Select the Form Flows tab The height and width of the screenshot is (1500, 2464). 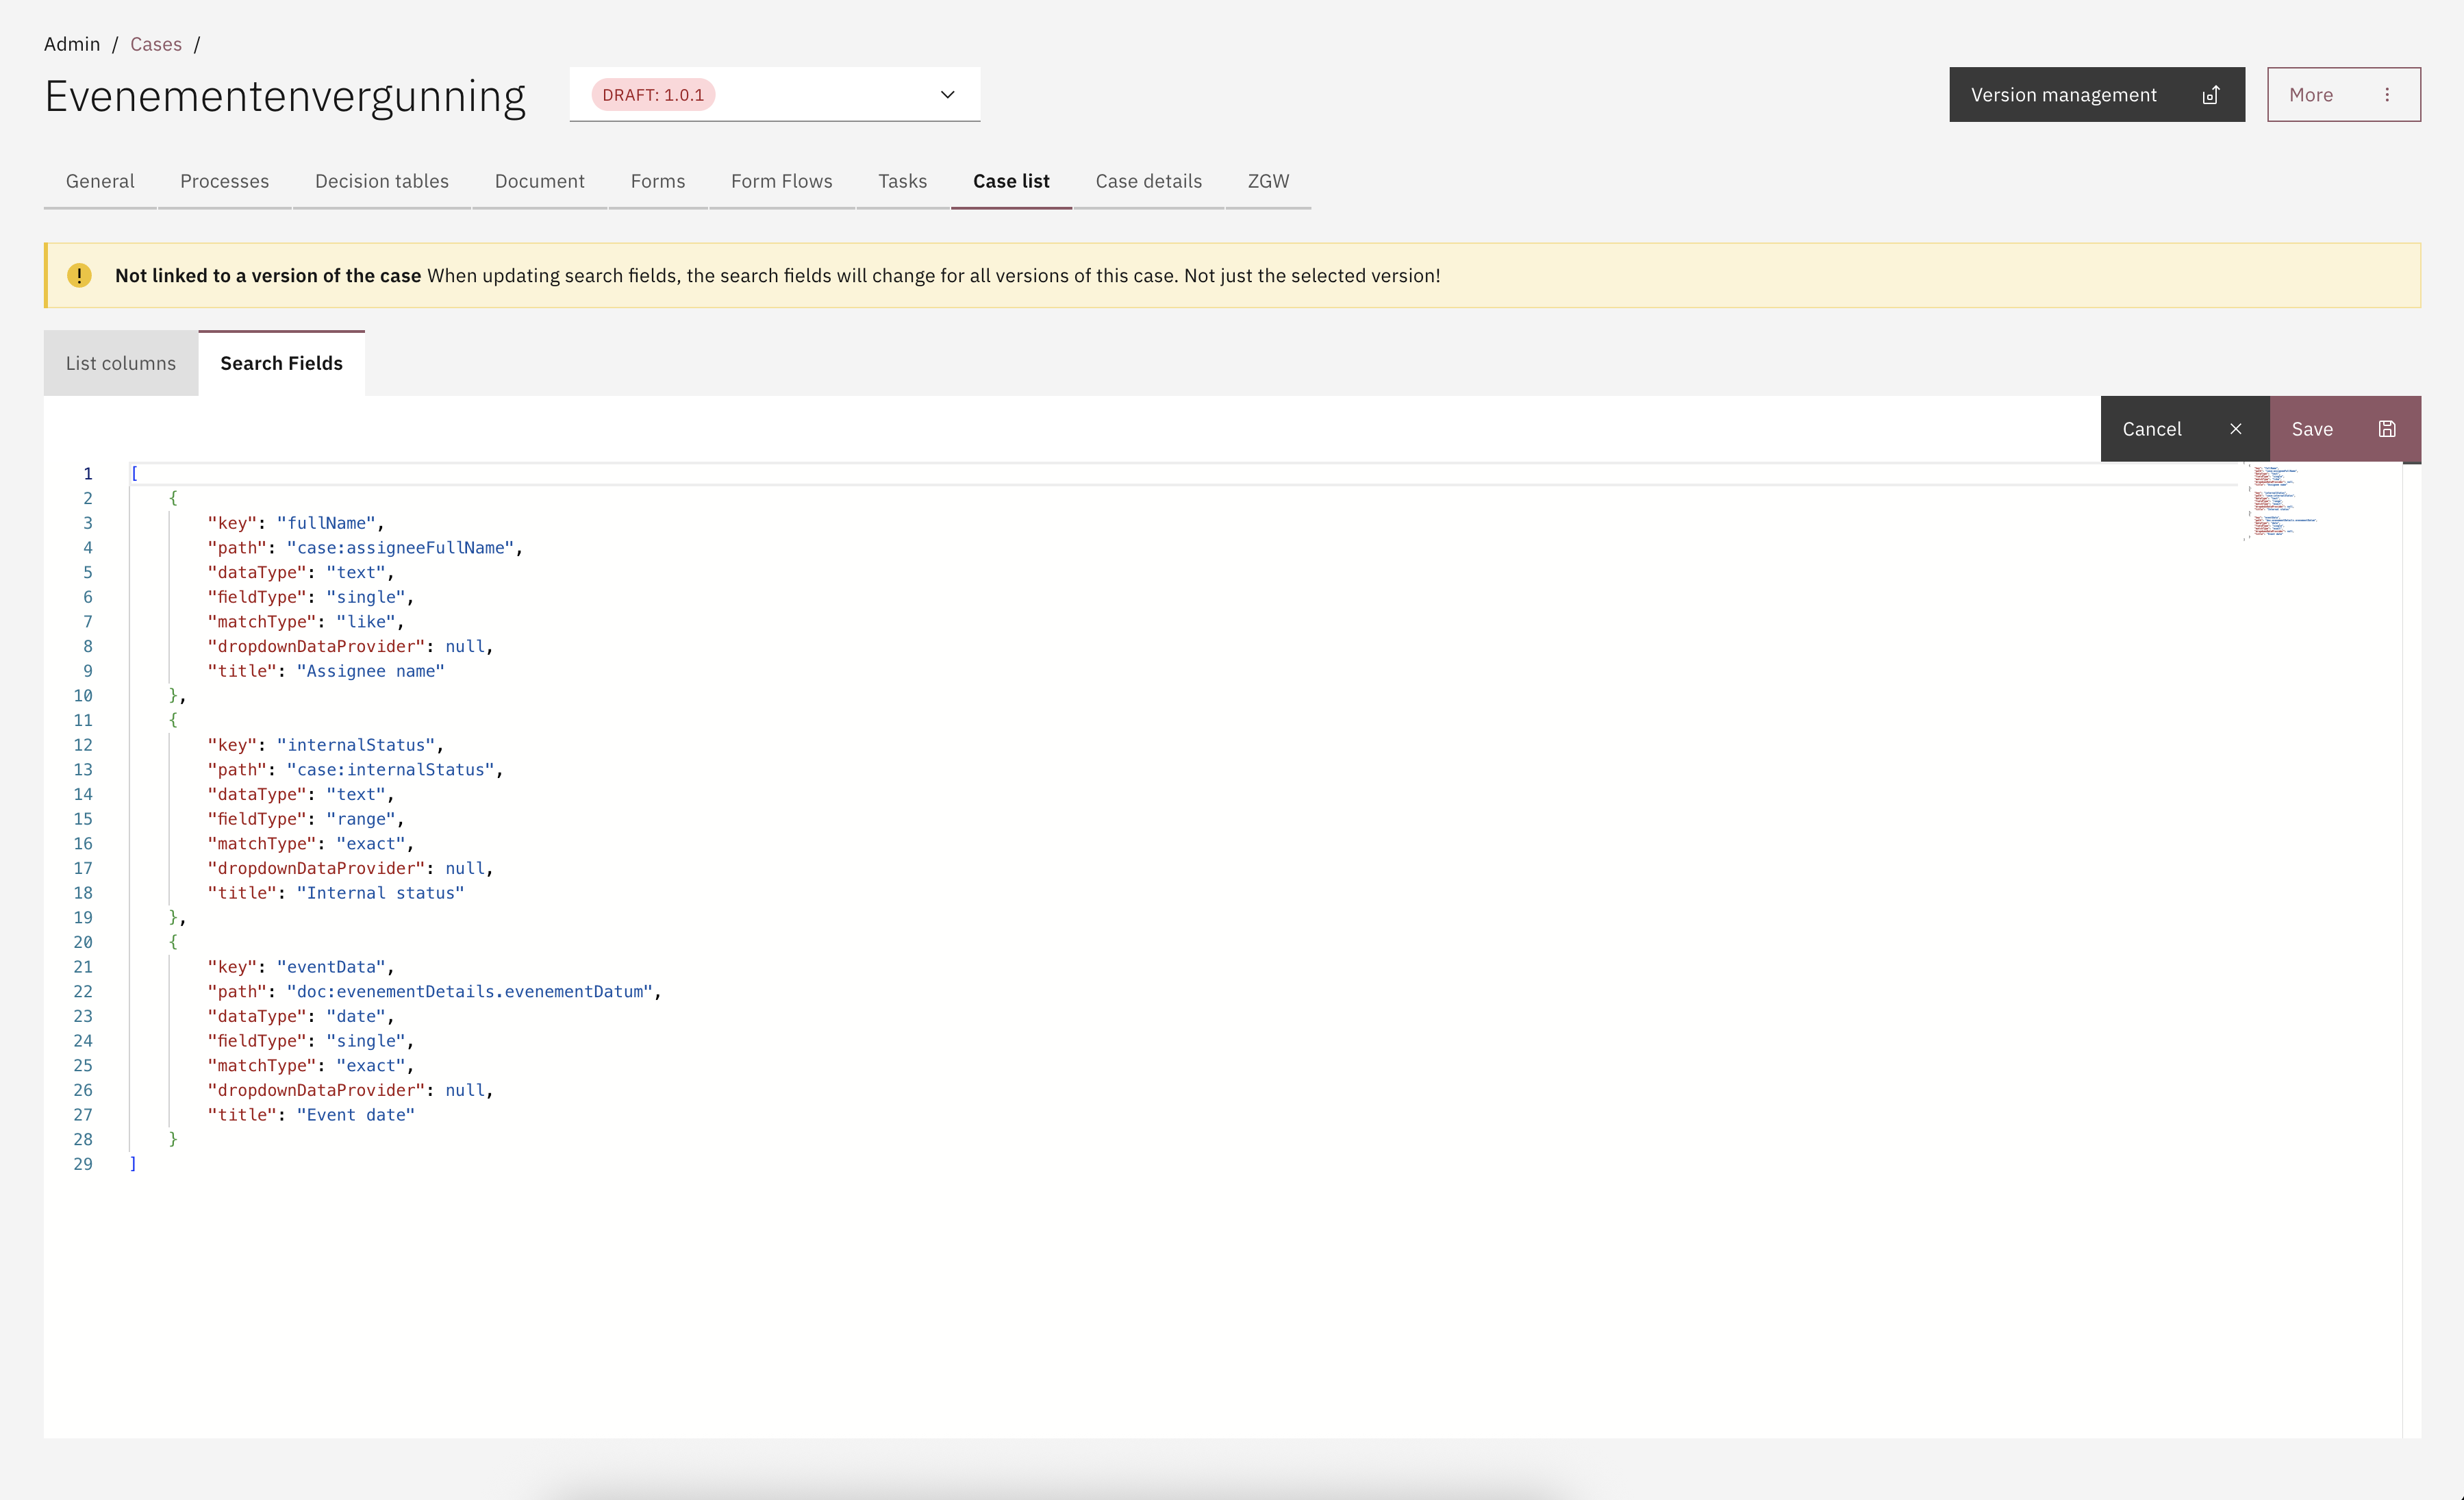tap(781, 181)
